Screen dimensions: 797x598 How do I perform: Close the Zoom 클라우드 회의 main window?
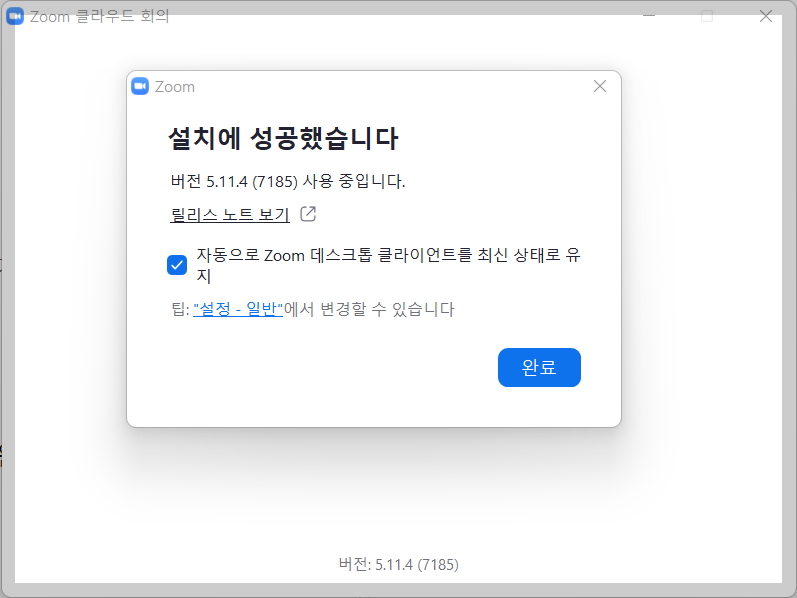pyautogui.click(x=765, y=16)
